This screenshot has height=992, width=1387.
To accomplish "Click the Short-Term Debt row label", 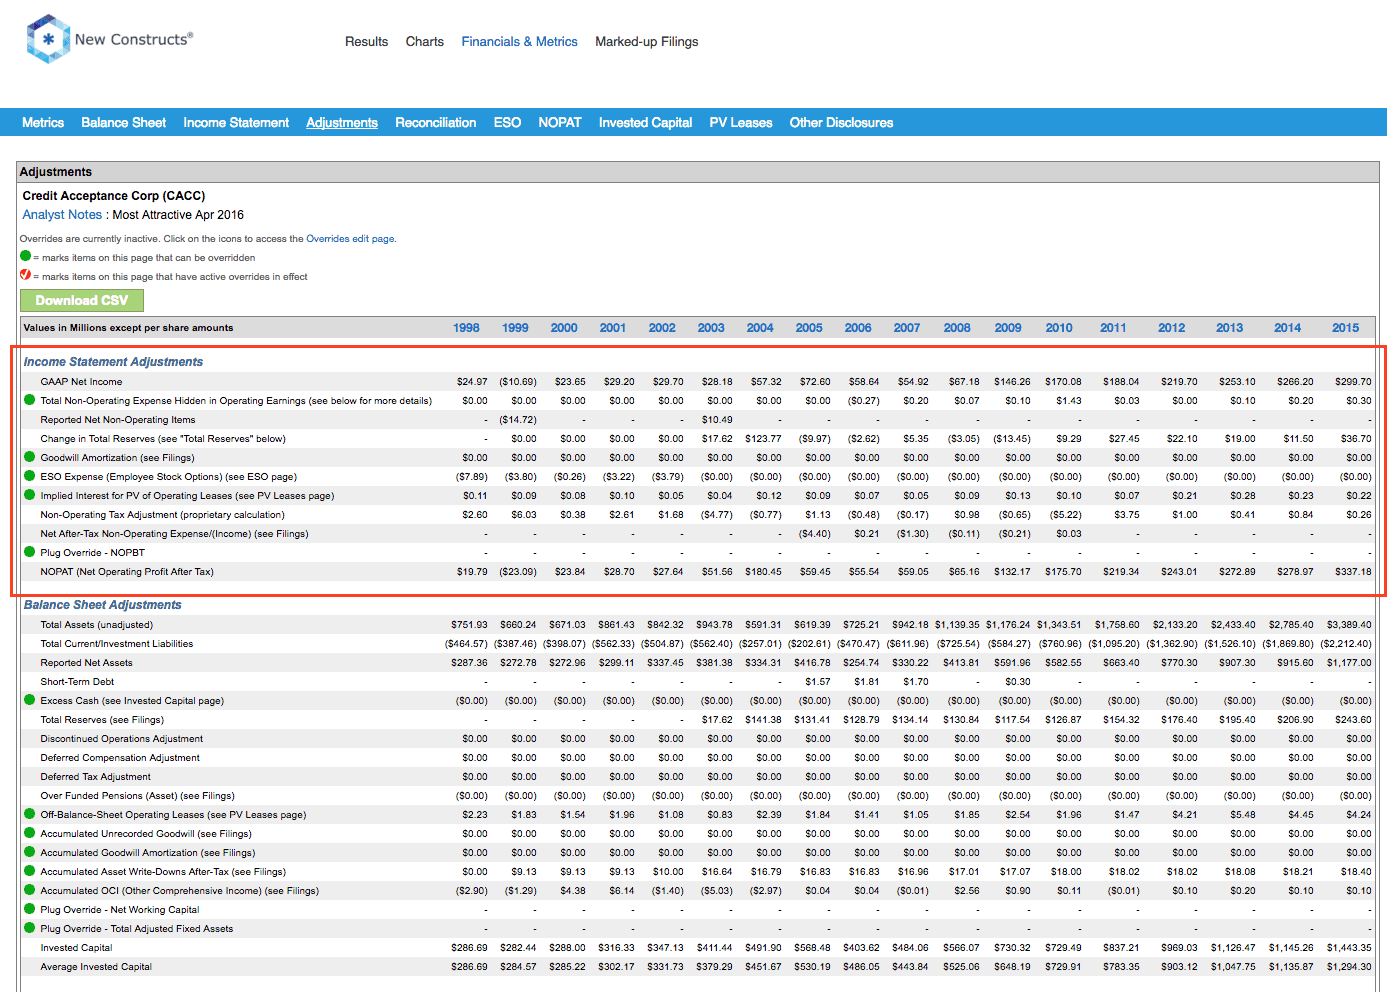I will (x=77, y=682).
